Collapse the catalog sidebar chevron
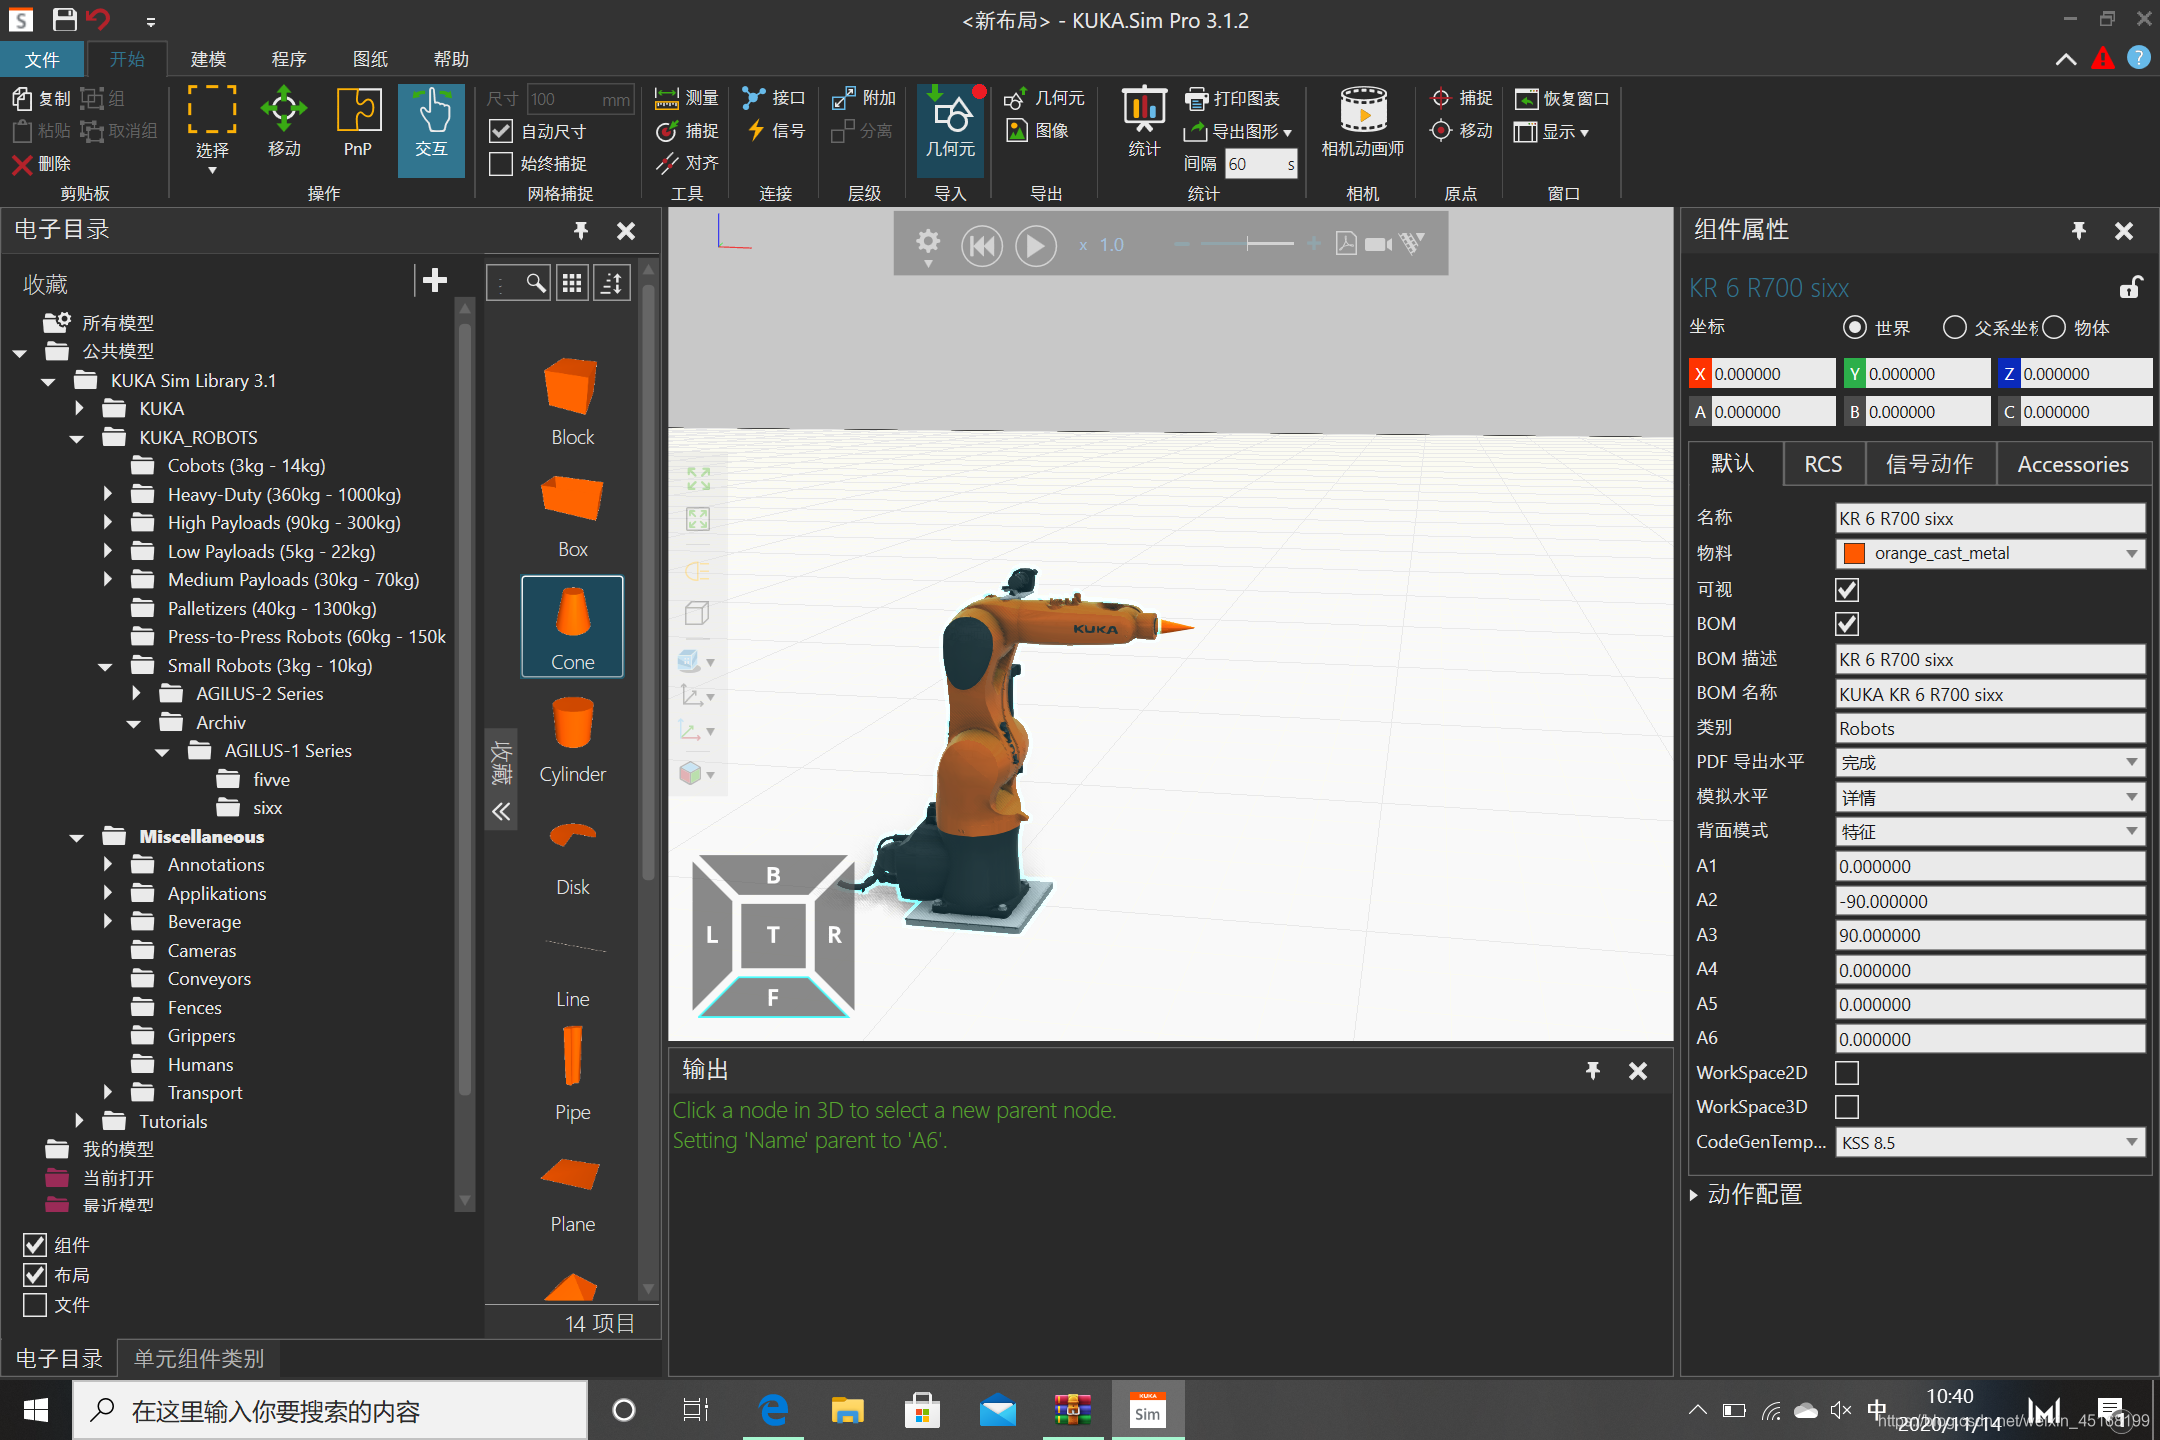The width and height of the screenshot is (2160, 1440). 501,812
